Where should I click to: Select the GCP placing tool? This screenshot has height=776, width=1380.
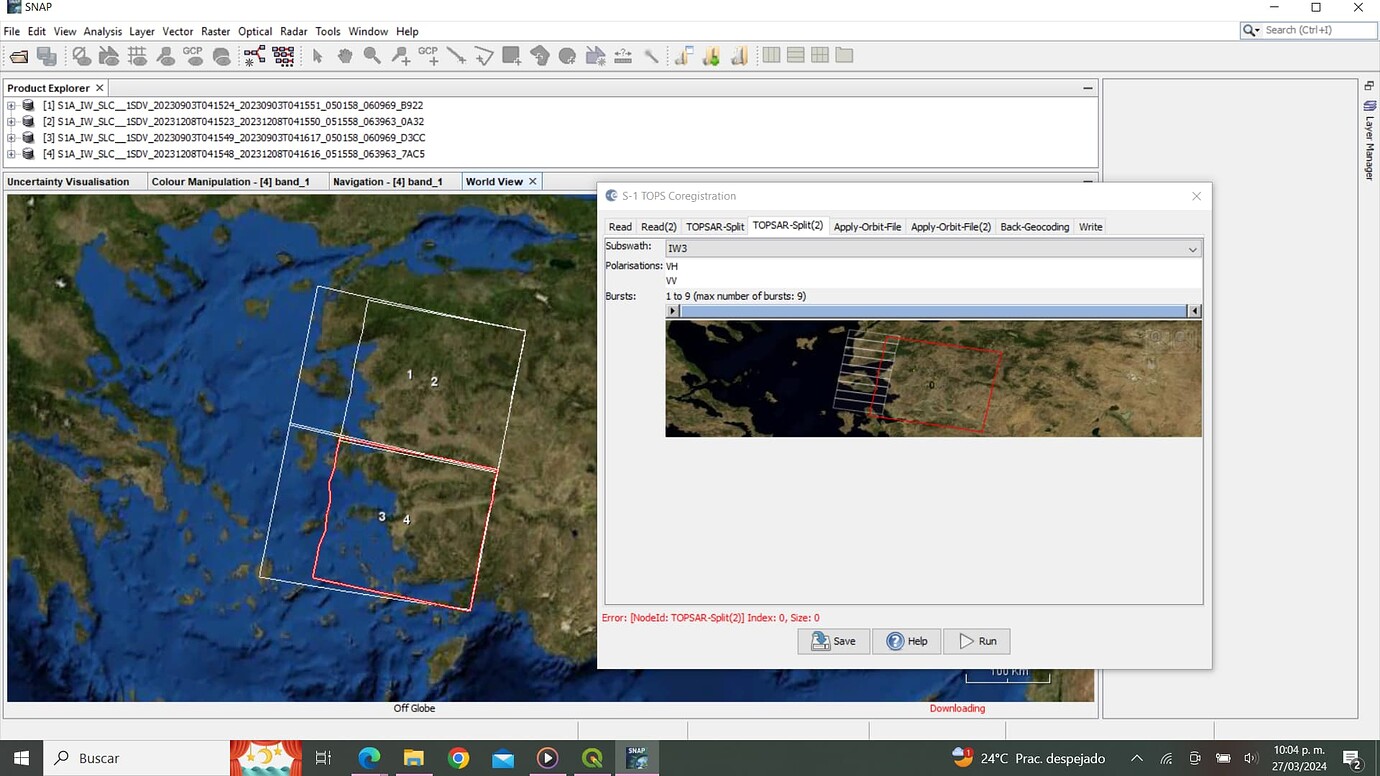428,55
